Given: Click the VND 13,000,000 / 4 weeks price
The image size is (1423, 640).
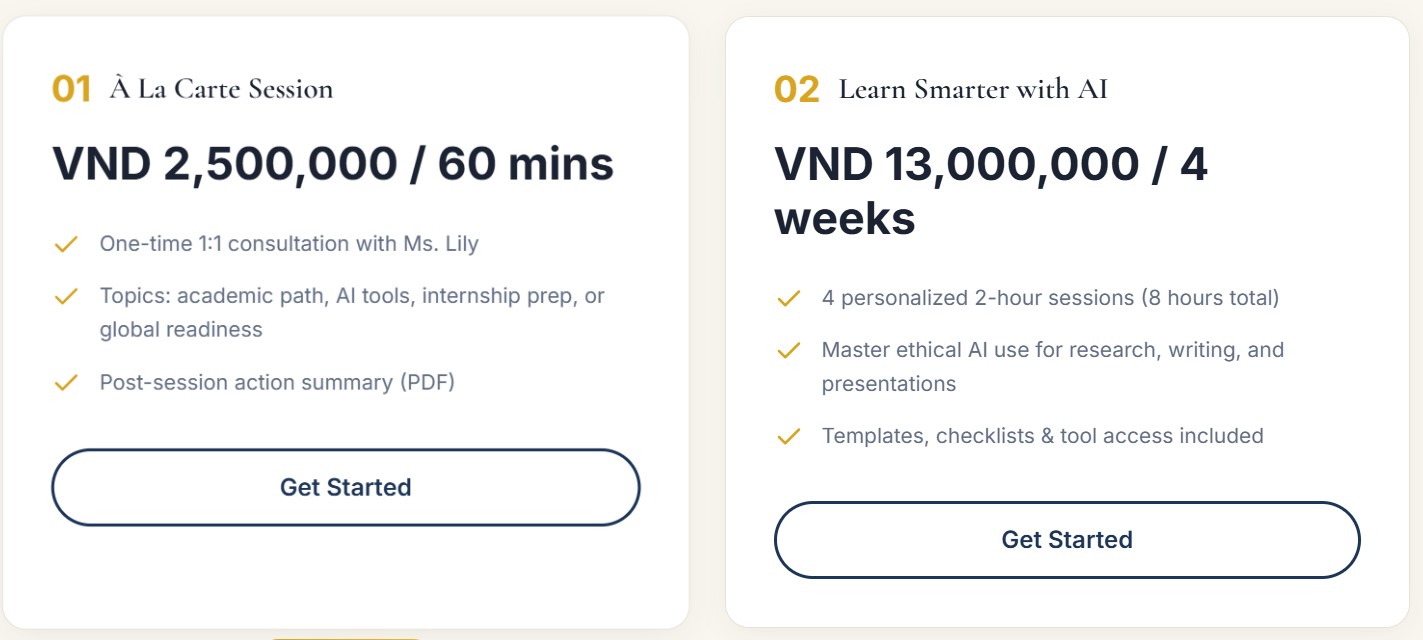Looking at the screenshot, I should [990, 190].
